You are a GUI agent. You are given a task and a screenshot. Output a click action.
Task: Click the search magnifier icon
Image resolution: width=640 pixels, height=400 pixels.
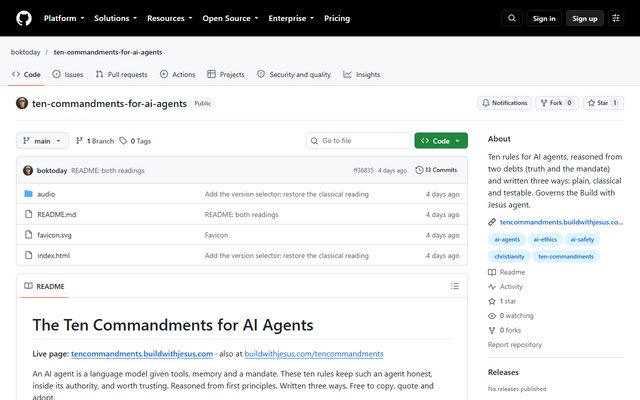[x=512, y=18]
